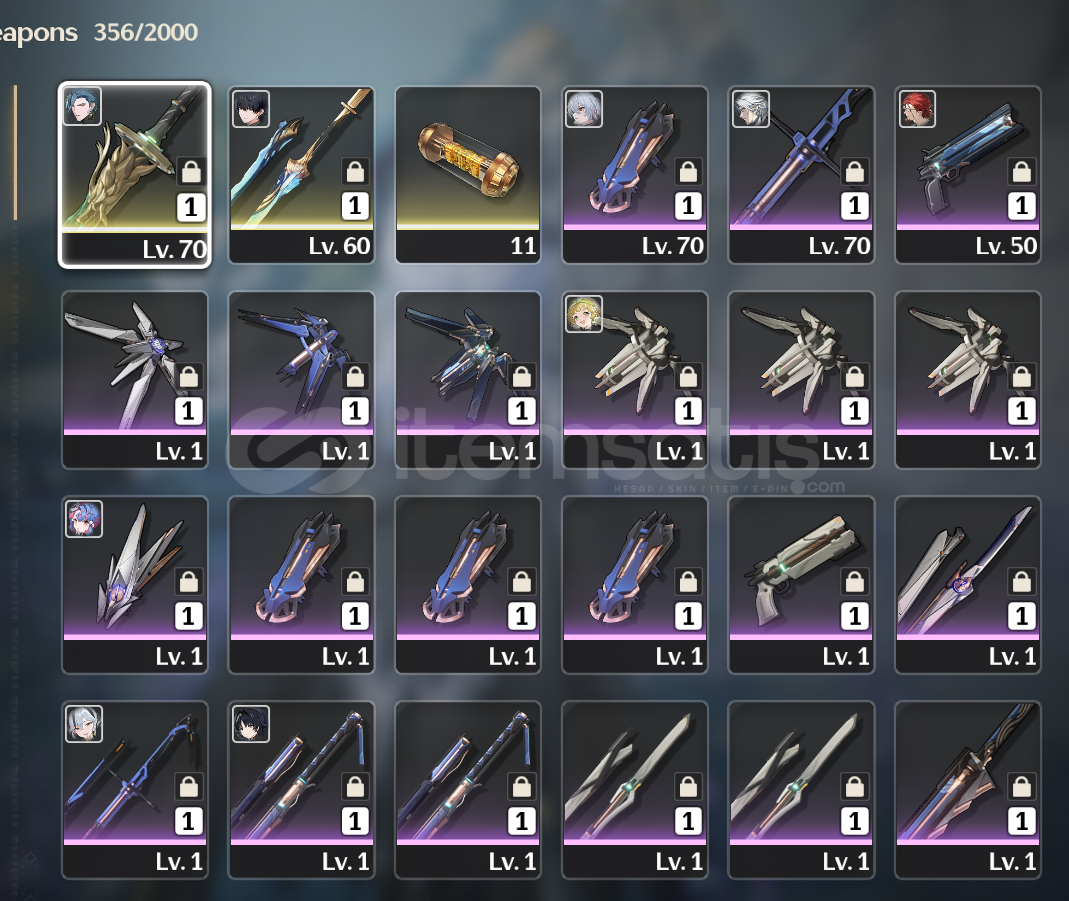Screen dimensions: 1069x901
Task: Select the last weapon in bottom row
Action: pos(967,790)
